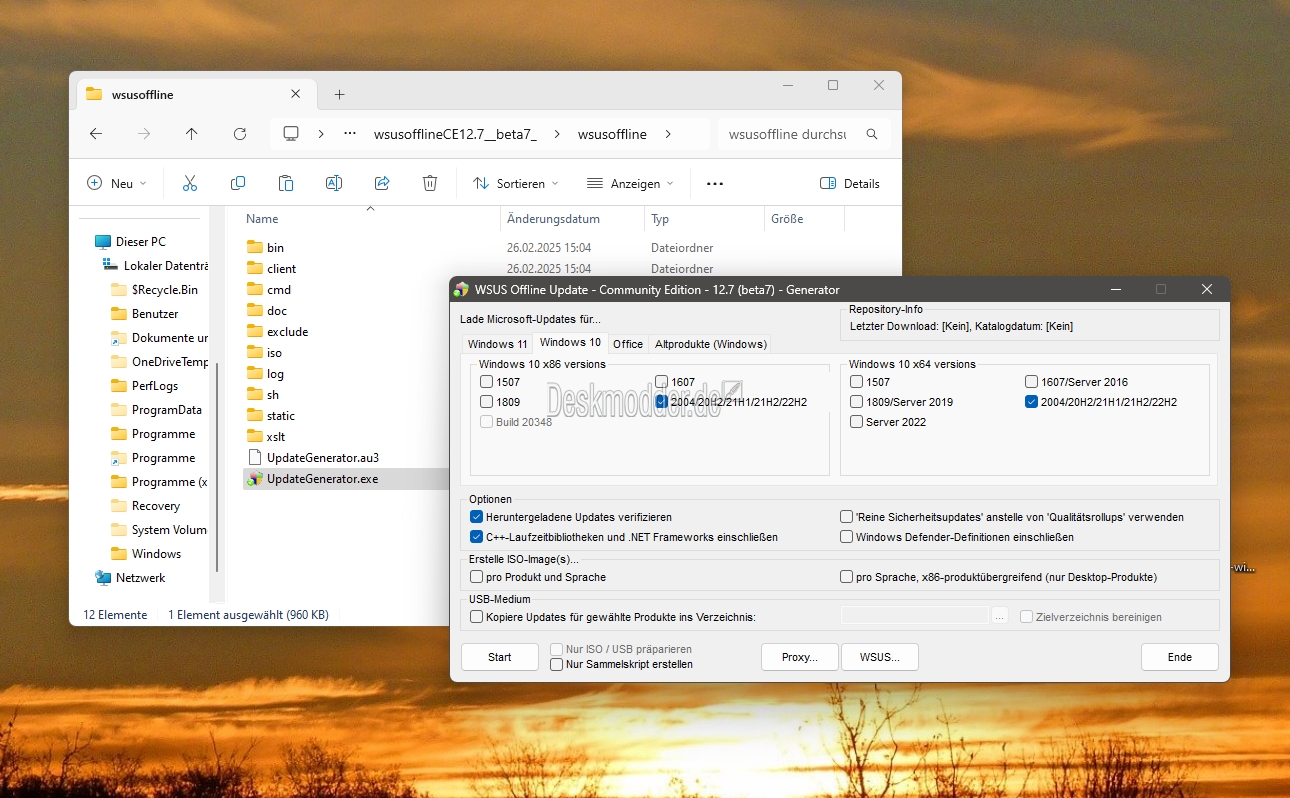Navigate up one folder with up arrow
The image size is (1290, 798).
point(192,134)
